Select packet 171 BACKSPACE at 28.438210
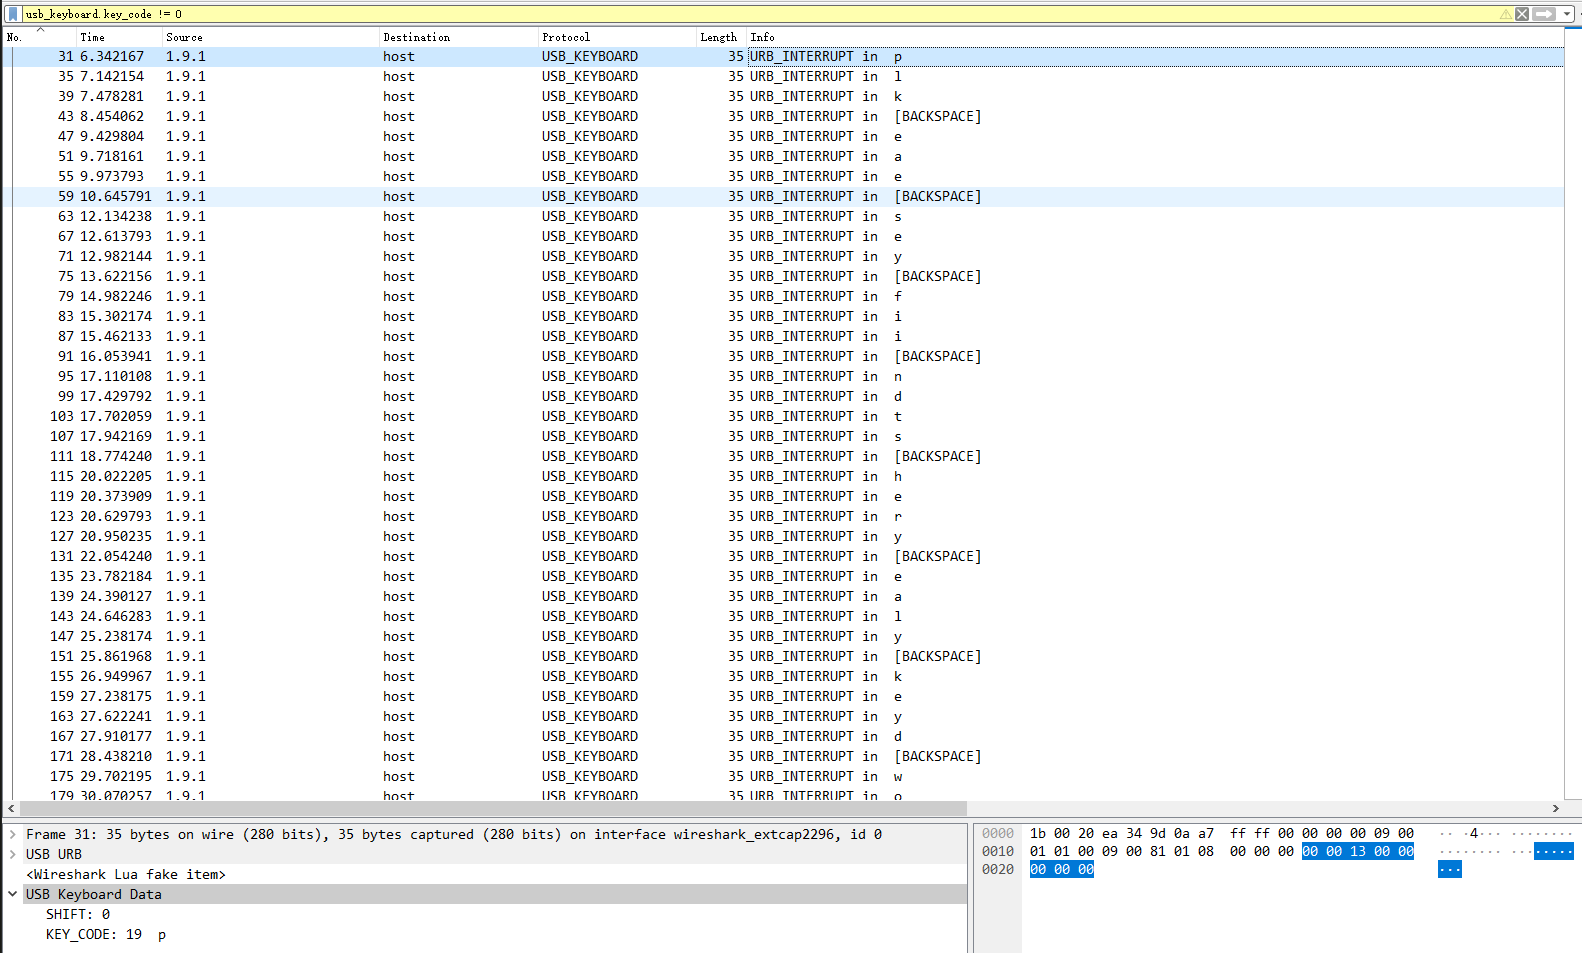 (x=784, y=756)
